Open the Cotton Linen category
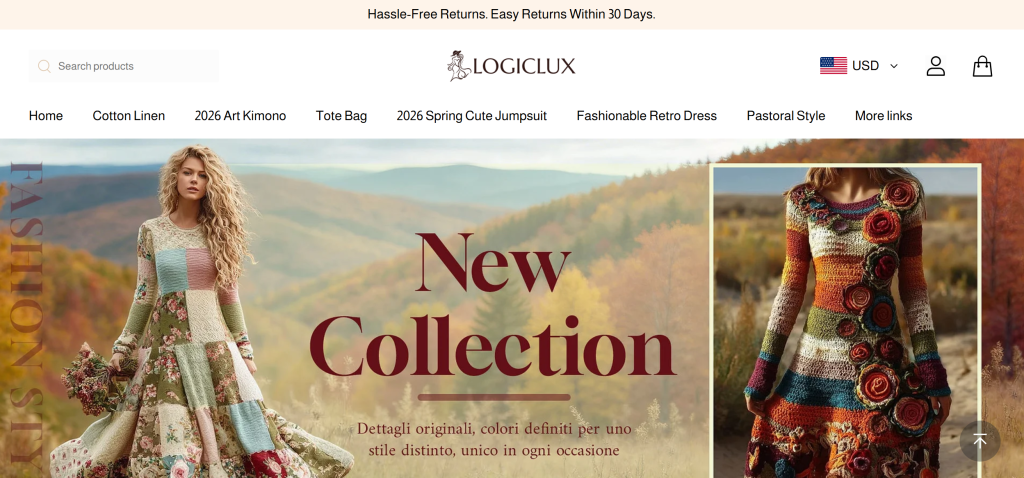This screenshot has width=1024, height=478. (x=129, y=116)
